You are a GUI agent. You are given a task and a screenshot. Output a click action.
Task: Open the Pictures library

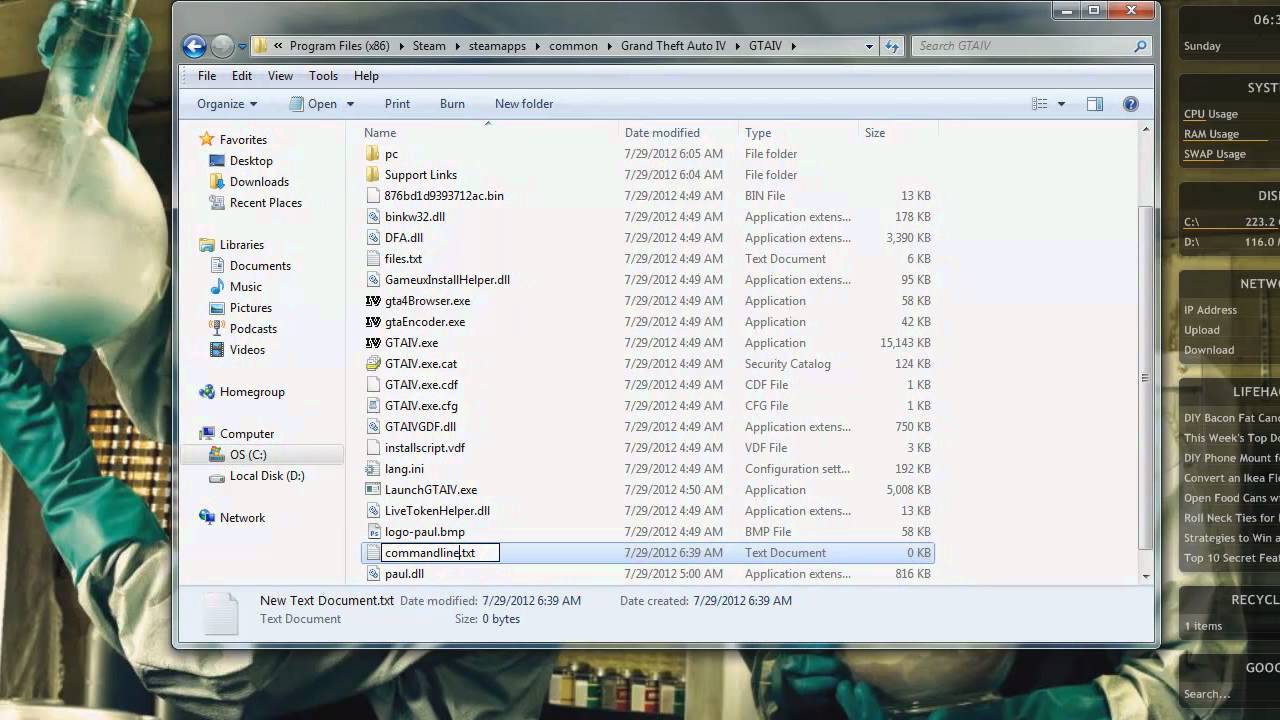(250, 308)
